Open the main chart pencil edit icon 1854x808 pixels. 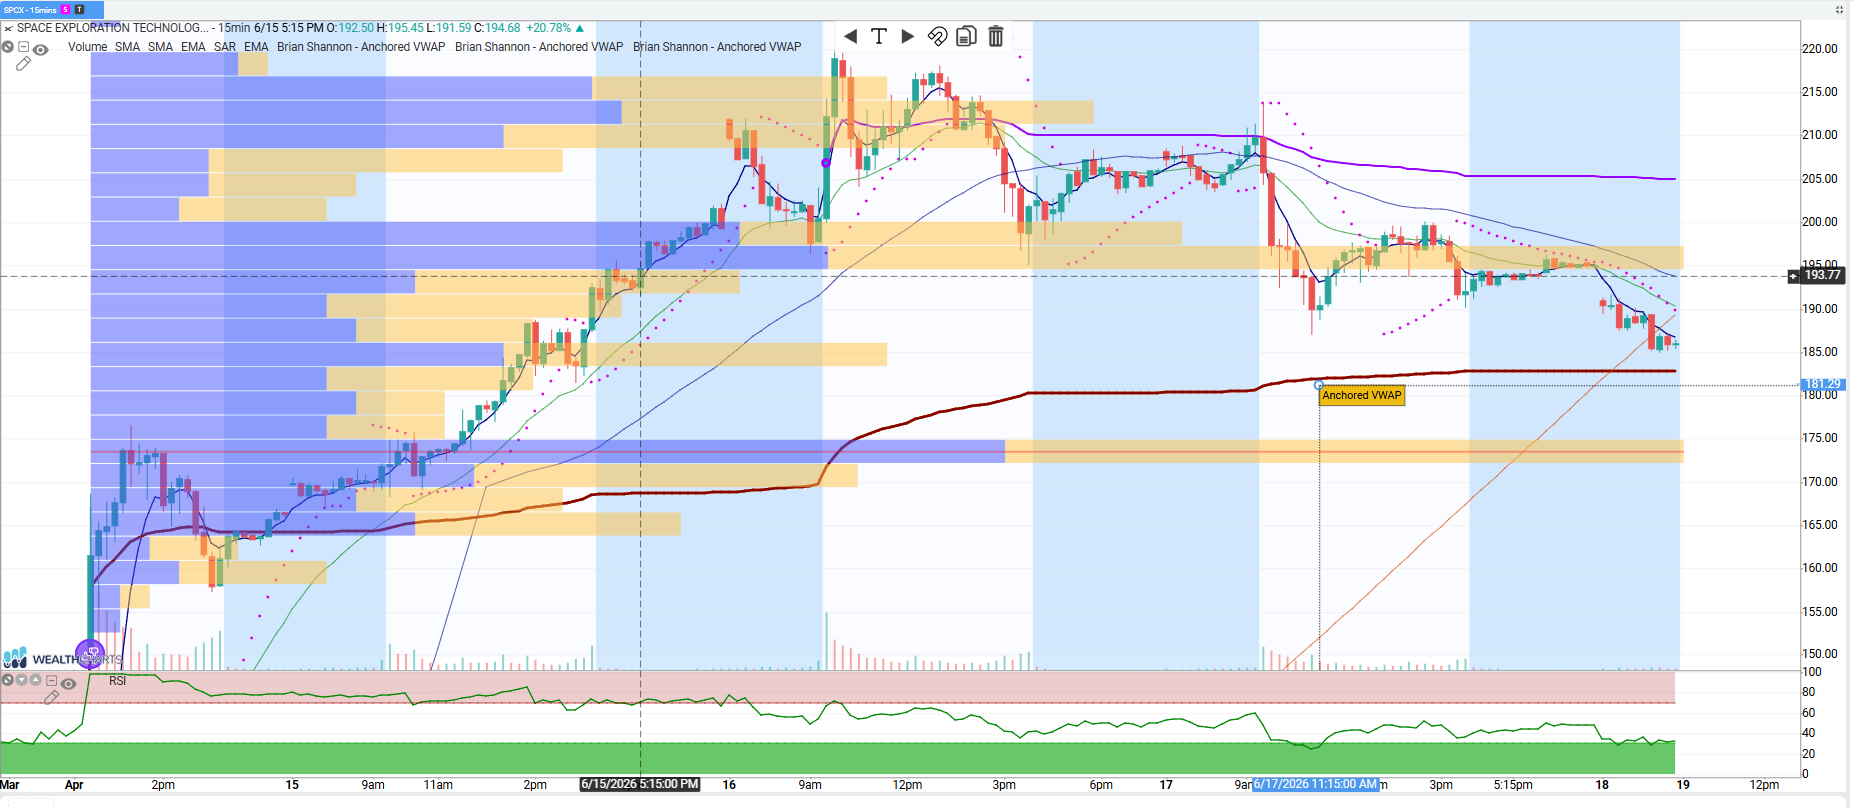coord(24,64)
